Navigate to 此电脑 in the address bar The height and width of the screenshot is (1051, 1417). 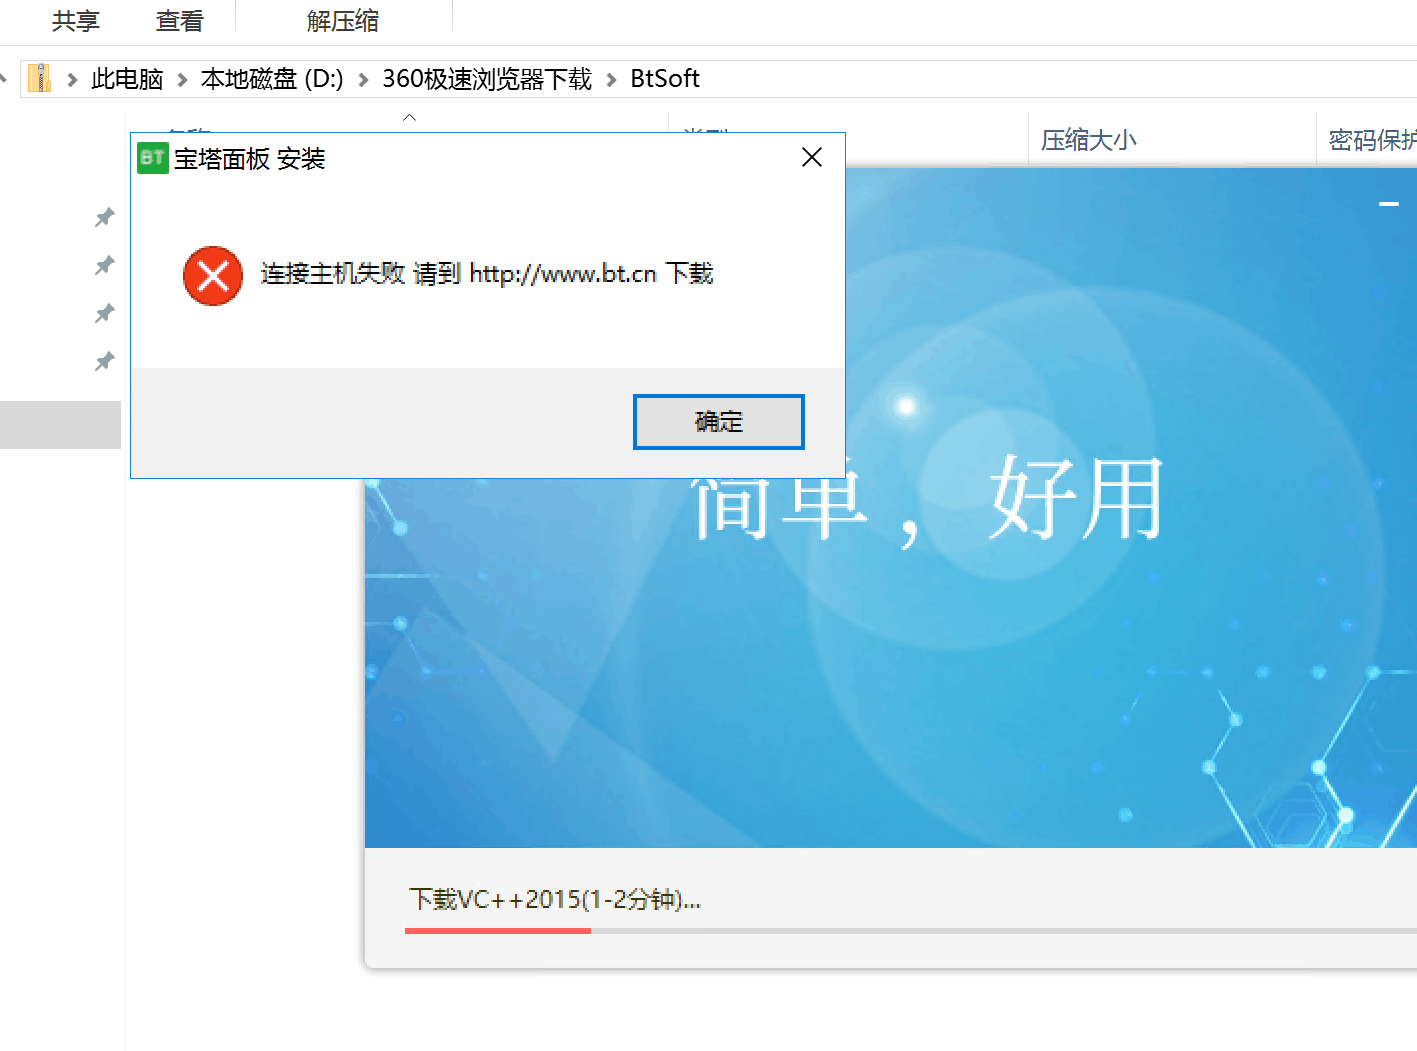(x=127, y=79)
